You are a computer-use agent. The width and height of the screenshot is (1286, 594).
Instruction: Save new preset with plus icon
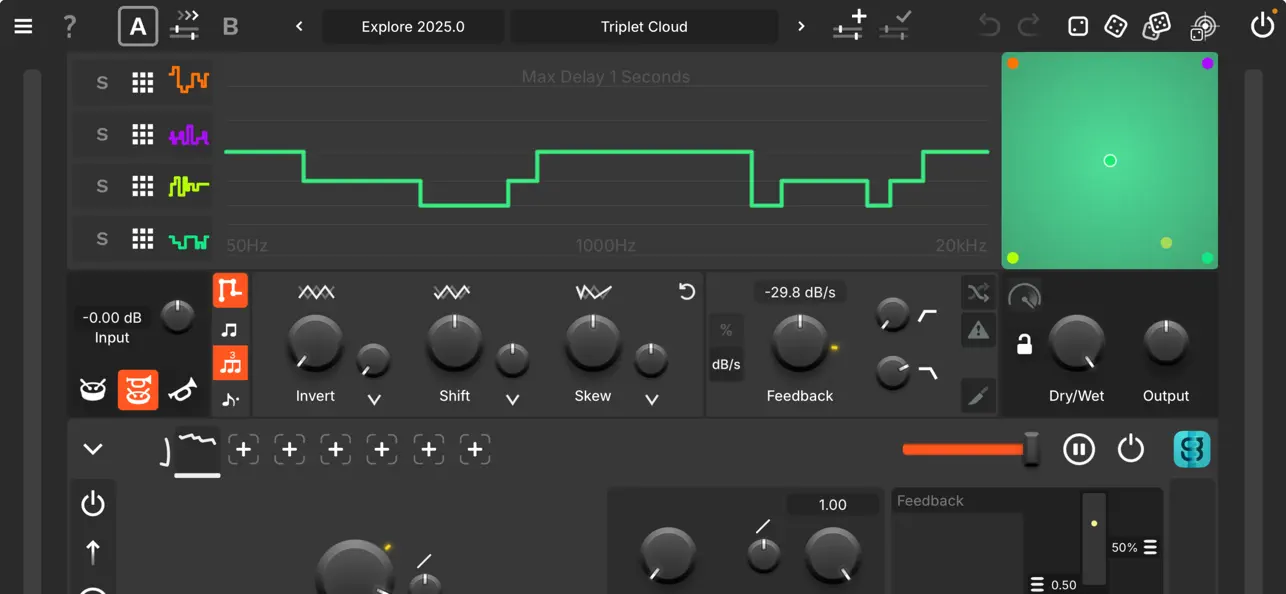click(x=850, y=25)
